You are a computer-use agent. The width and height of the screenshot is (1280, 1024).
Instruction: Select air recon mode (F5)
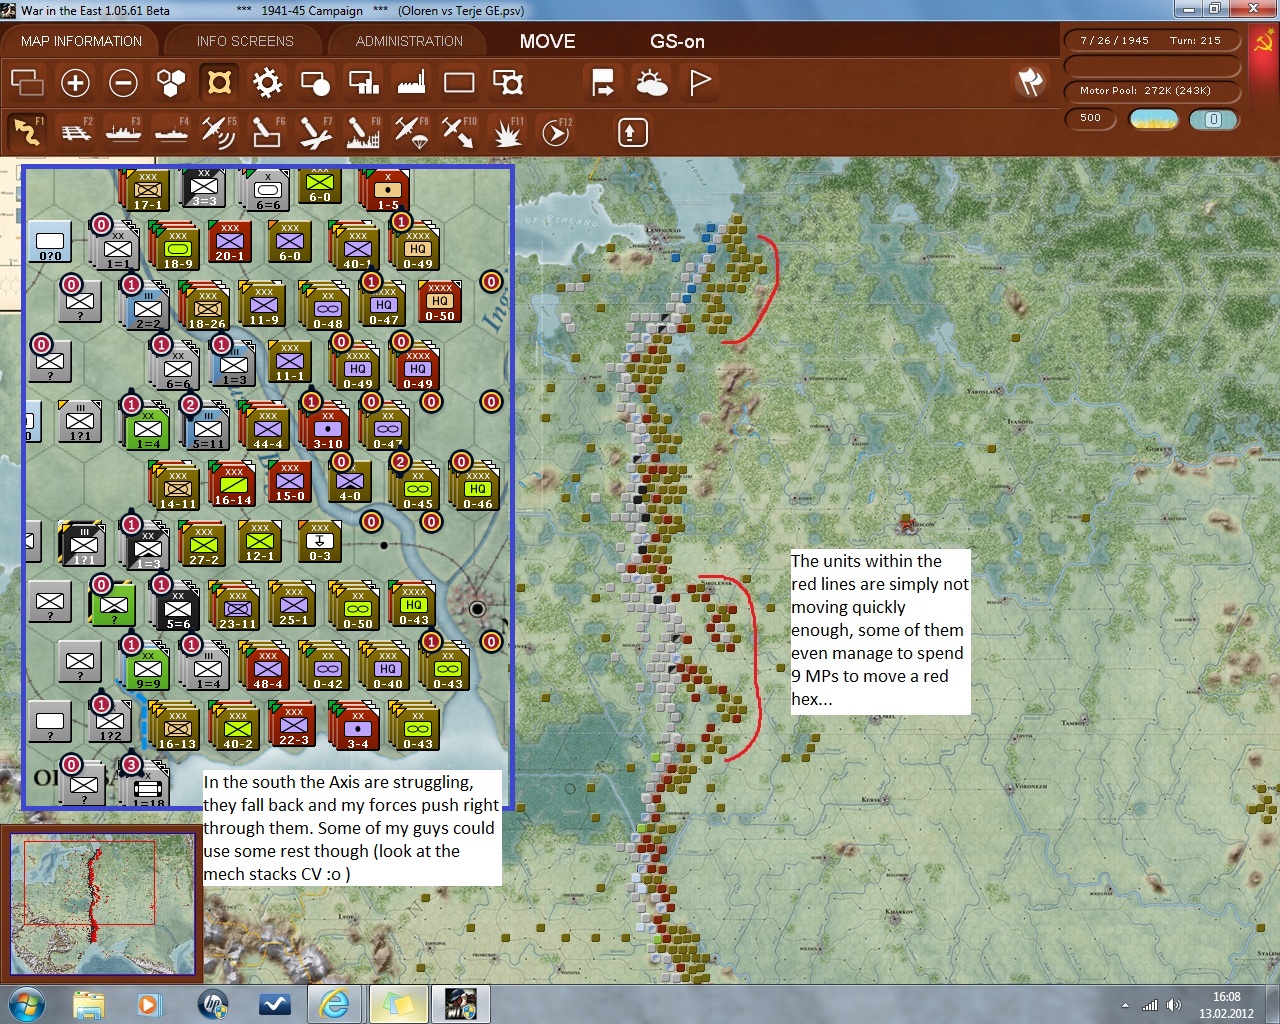click(218, 132)
